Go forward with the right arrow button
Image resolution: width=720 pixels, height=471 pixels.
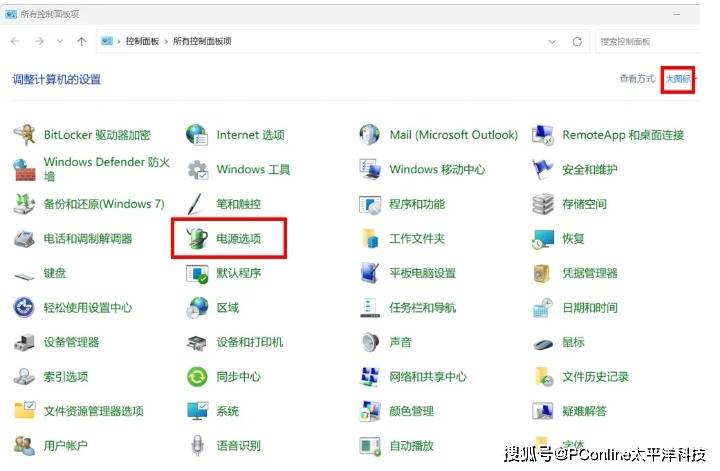[x=39, y=41]
